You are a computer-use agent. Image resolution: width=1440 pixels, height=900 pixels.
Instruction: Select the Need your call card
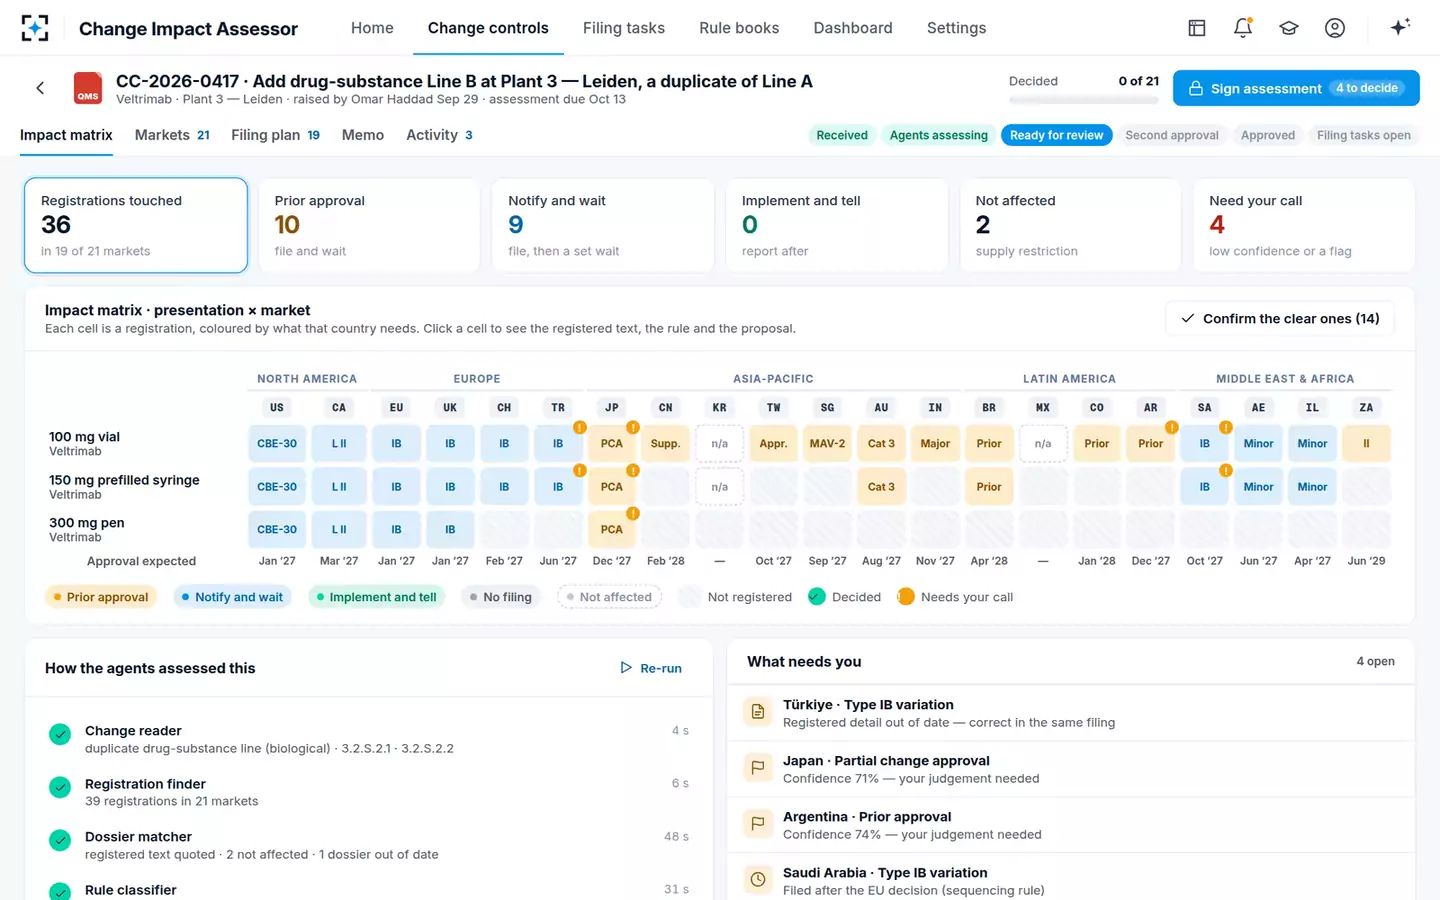pyautogui.click(x=1304, y=225)
